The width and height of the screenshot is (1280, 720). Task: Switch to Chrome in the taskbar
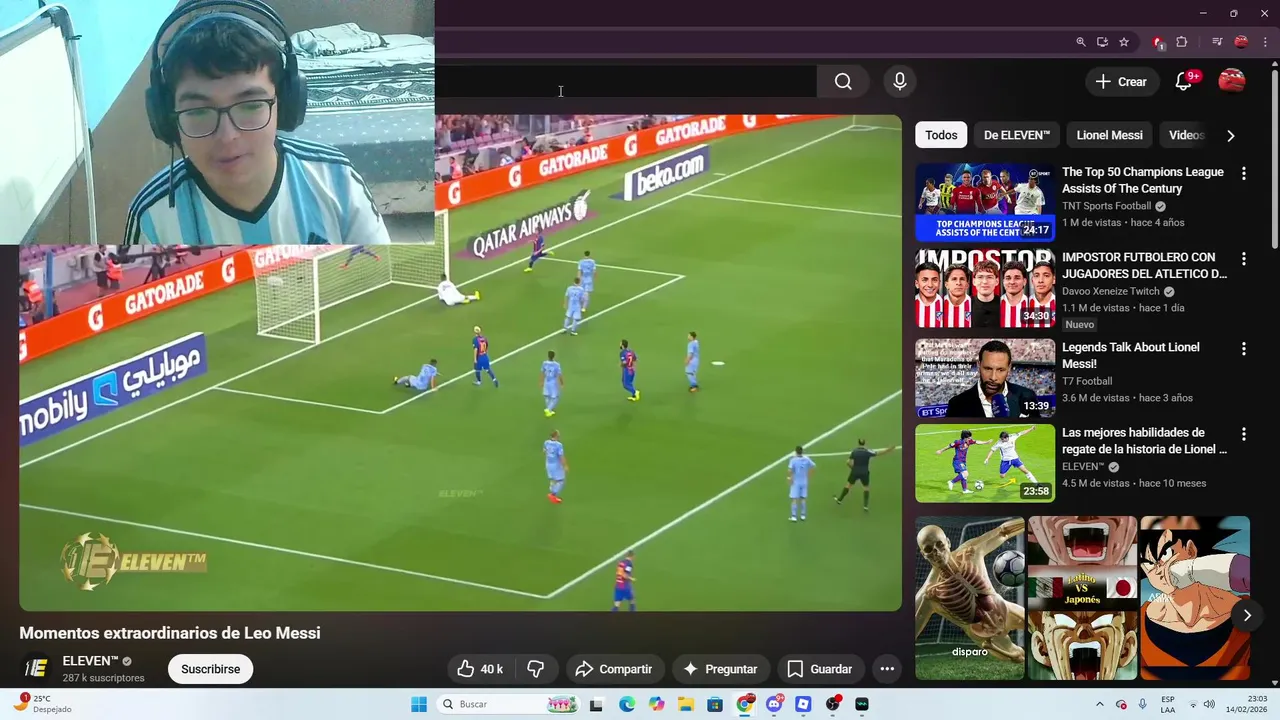(744, 704)
